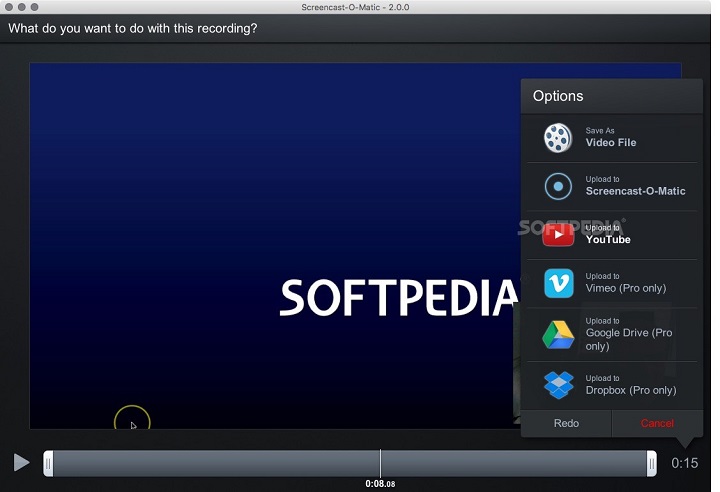
Task: Click the red Cancel button
Action: pyautogui.click(x=657, y=423)
